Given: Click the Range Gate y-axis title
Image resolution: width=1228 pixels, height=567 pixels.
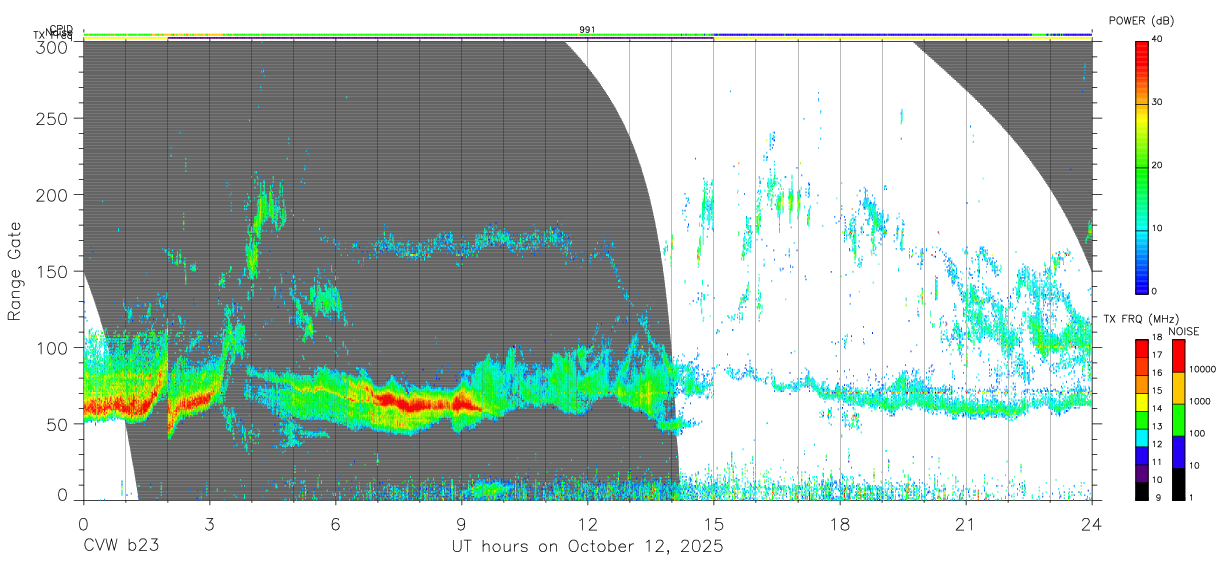Looking at the screenshot, I should pyautogui.click(x=15, y=272).
